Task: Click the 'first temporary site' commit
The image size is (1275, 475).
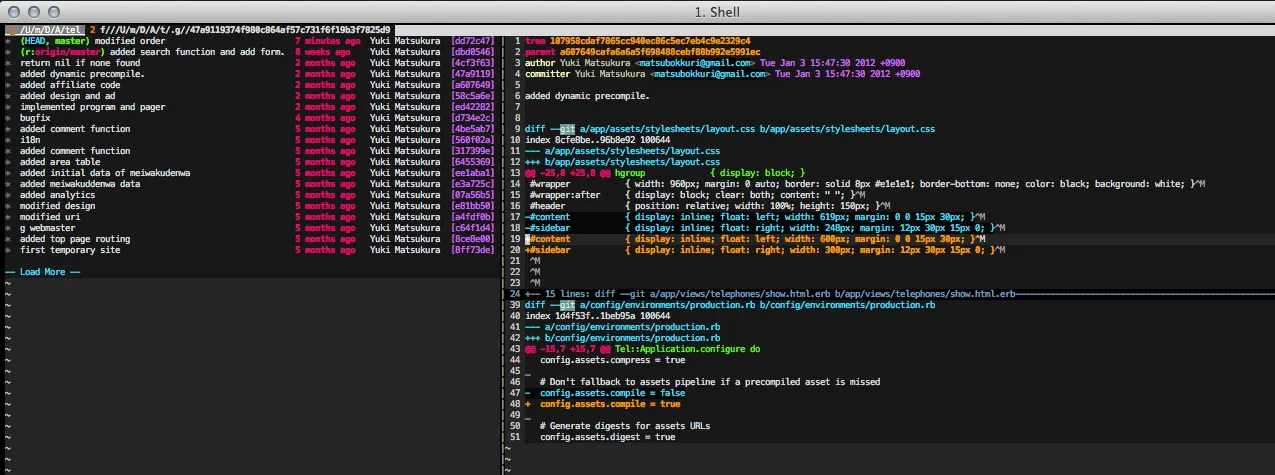Action: [70, 250]
